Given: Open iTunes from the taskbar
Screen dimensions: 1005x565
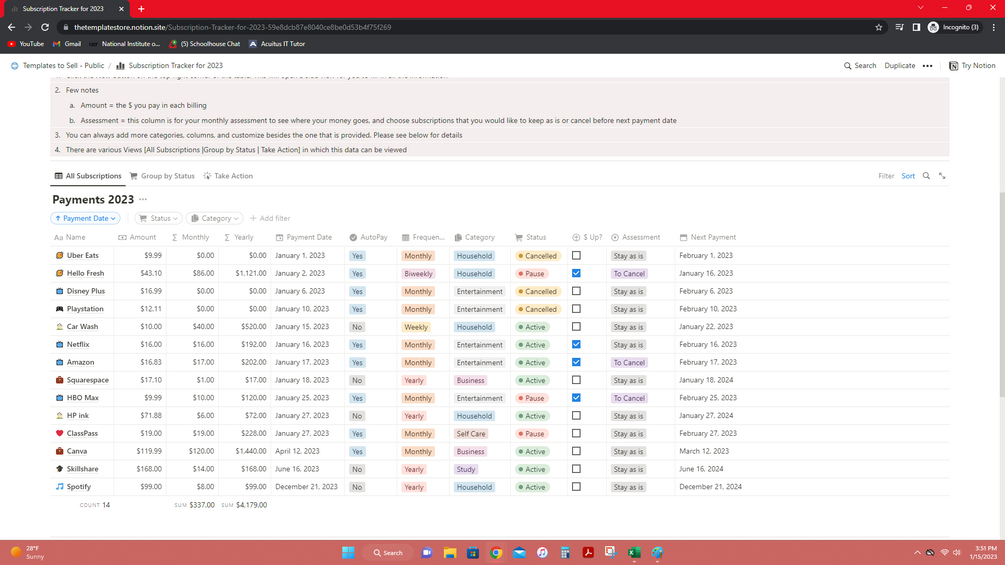Looking at the screenshot, I should (x=542, y=552).
